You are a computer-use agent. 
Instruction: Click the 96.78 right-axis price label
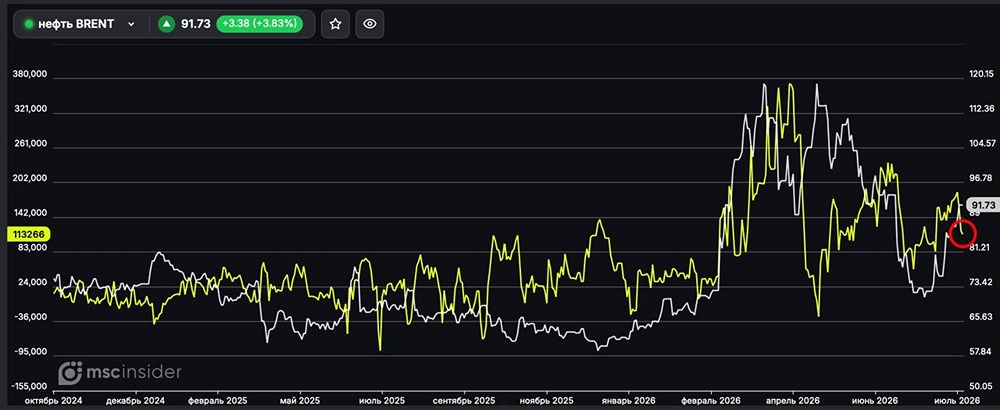pos(982,177)
